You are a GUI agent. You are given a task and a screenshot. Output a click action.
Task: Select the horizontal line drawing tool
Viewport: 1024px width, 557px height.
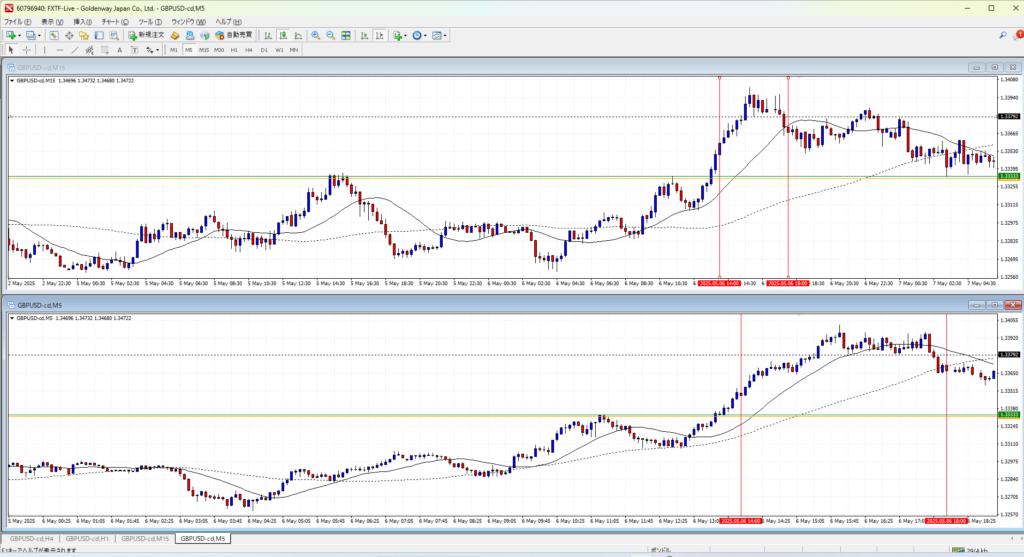click(x=61, y=50)
